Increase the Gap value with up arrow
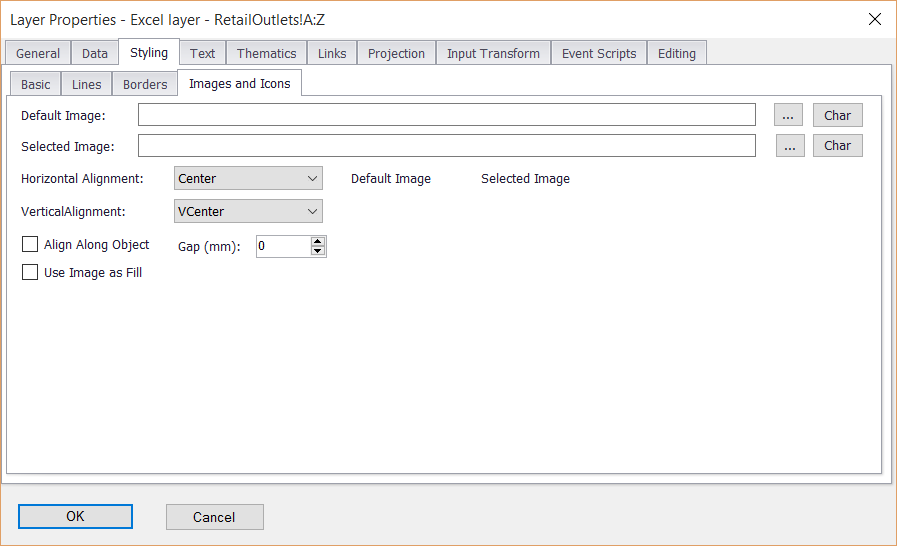 [x=318, y=241]
